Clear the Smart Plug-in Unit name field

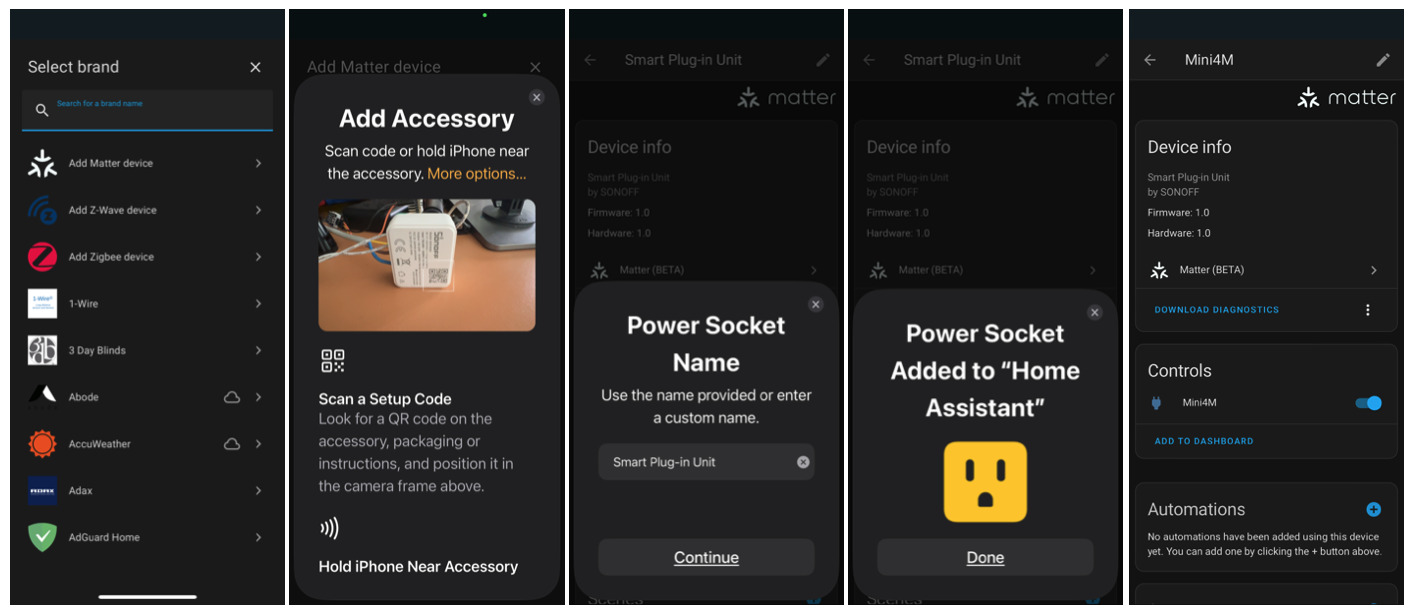(x=803, y=462)
